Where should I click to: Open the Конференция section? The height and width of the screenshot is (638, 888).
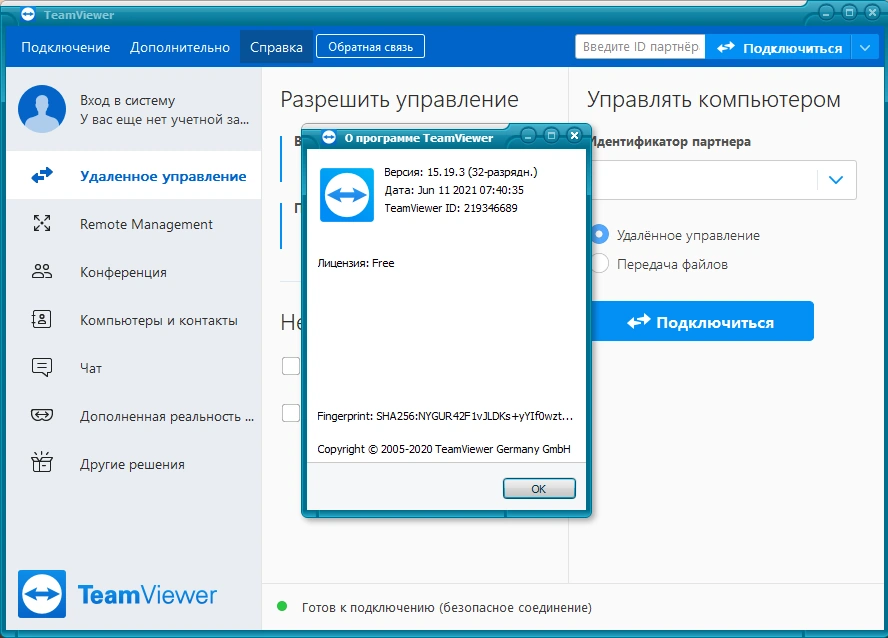point(134,272)
